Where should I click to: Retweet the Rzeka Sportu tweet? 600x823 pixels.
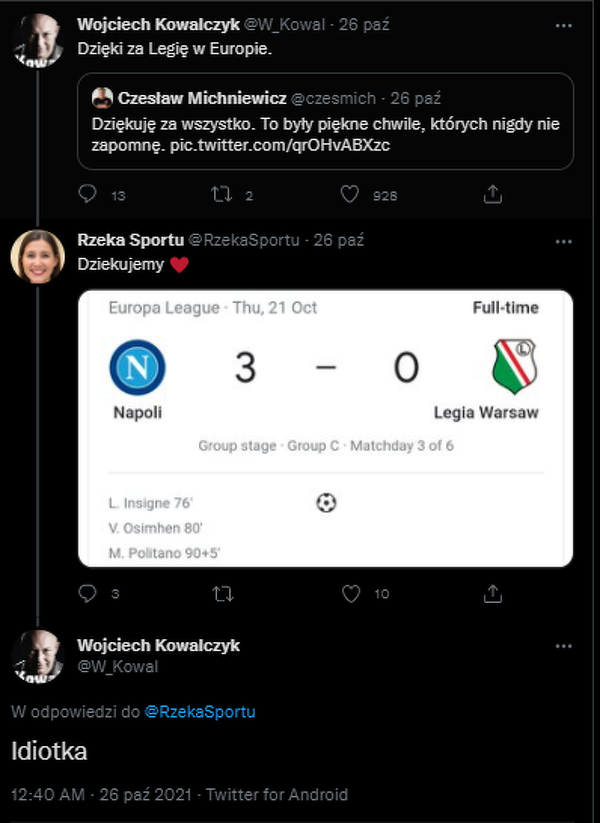click(x=223, y=593)
